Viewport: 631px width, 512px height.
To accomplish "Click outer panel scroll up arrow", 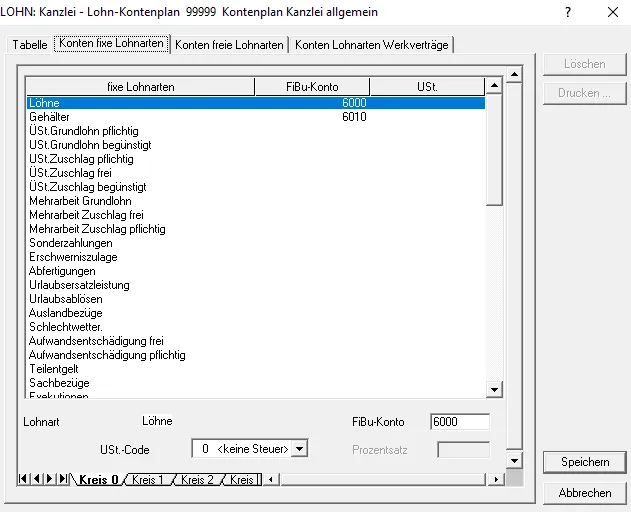I will pos(514,74).
